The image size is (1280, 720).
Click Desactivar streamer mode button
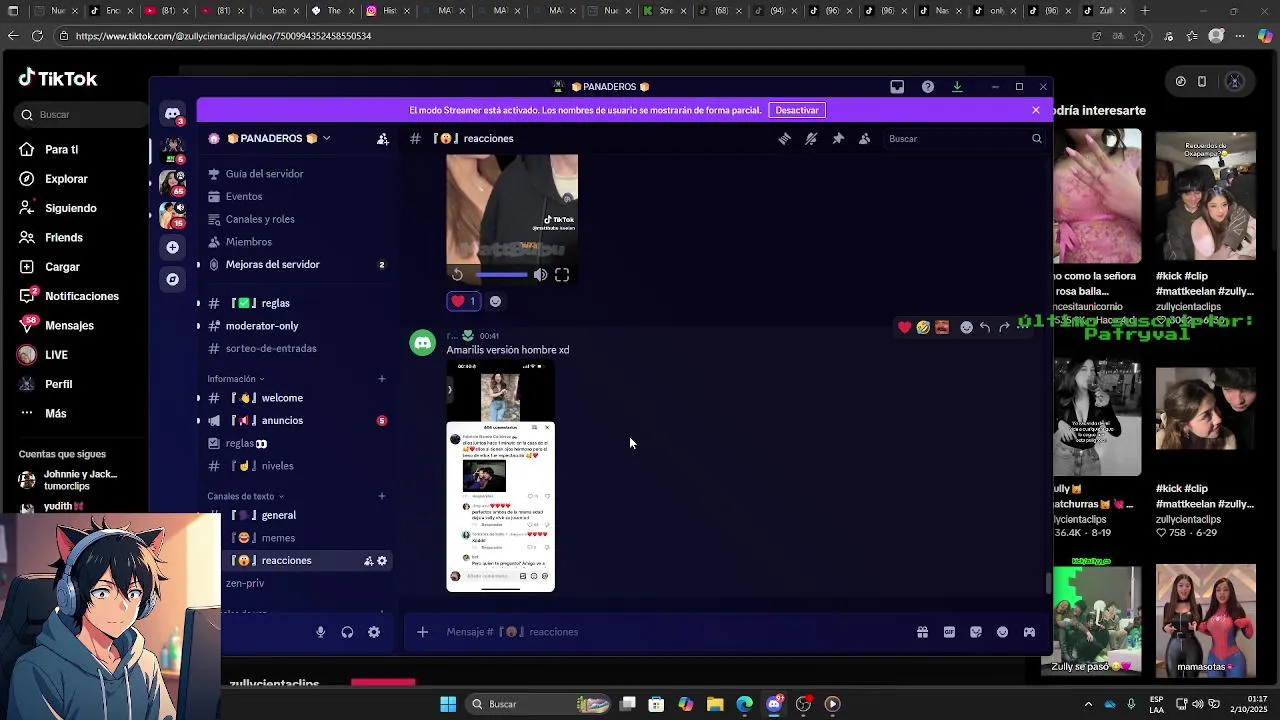coord(797,110)
